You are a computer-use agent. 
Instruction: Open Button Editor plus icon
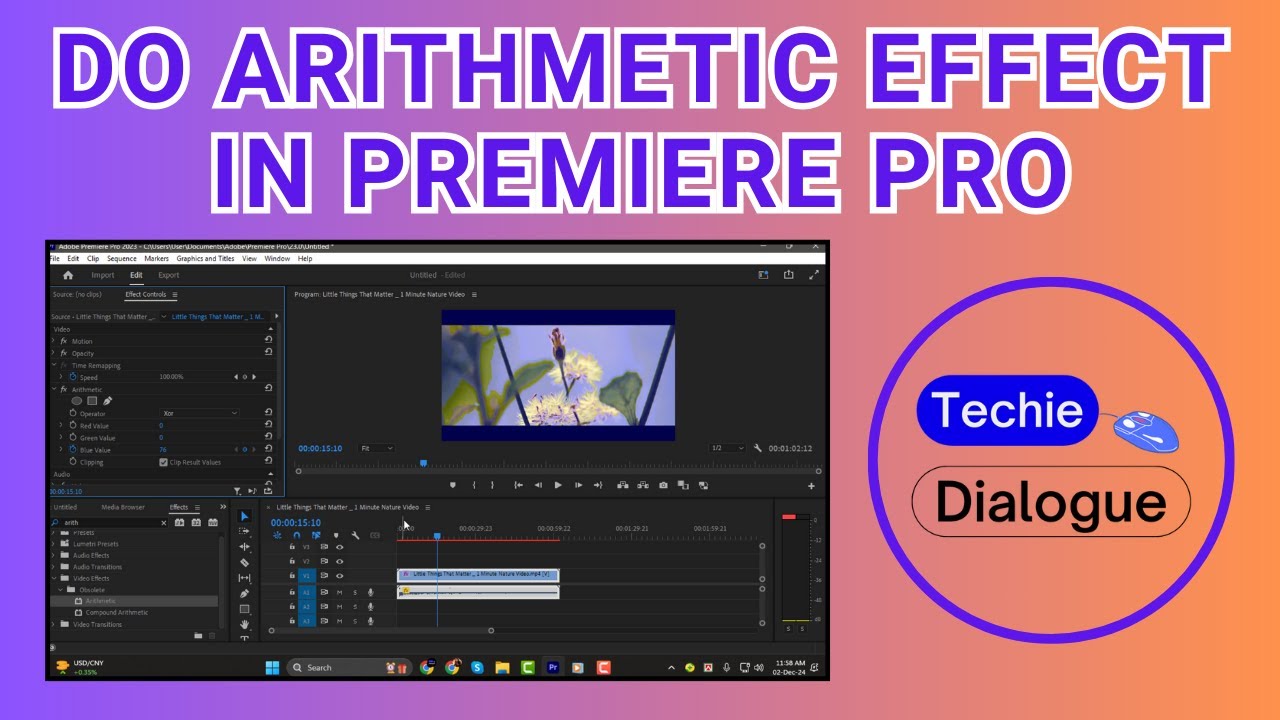(811, 486)
